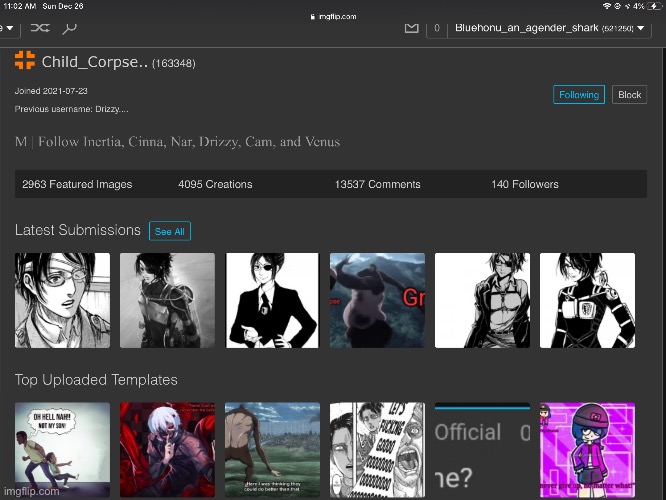Open the grayscale armored character submission
The width and height of the screenshot is (666, 500).
tap(167, 300)
